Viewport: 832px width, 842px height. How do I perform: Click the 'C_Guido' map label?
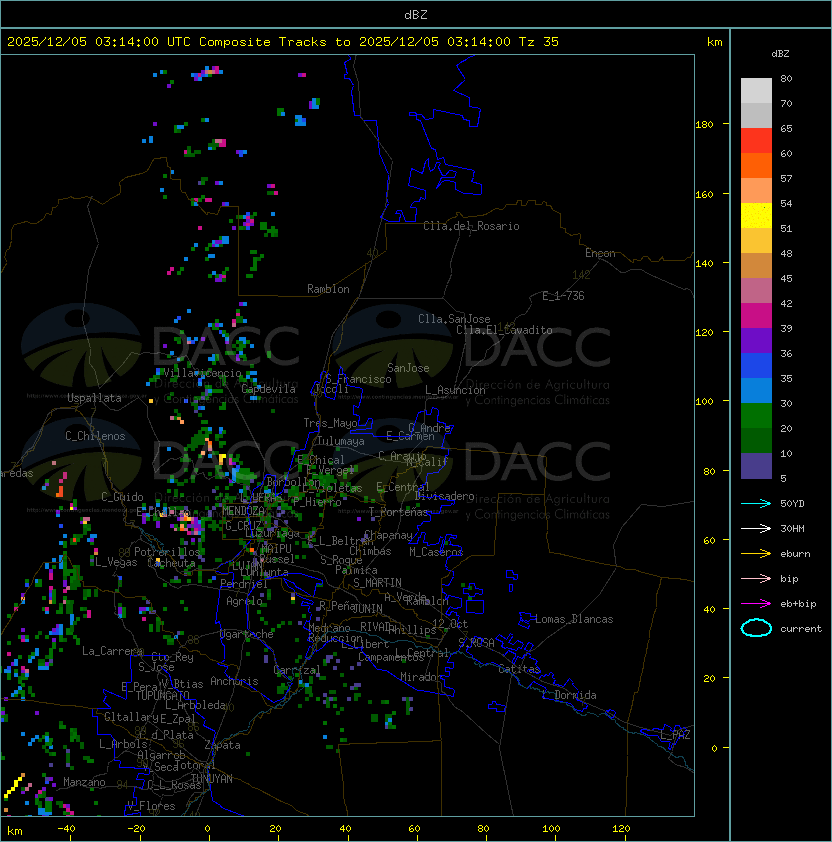point(122,497)
